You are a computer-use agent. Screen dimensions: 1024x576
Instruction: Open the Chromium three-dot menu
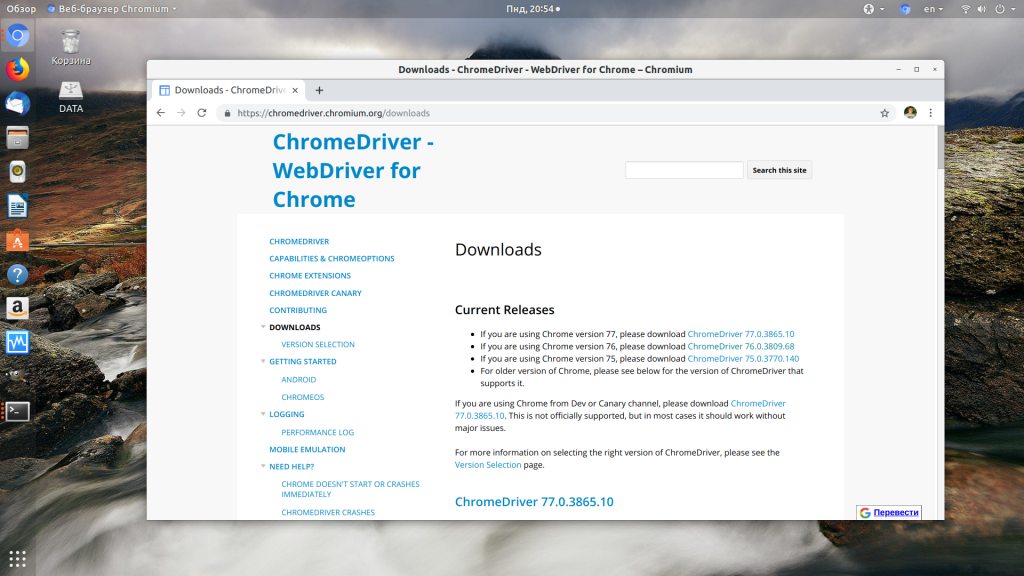(x=930, y=113)
